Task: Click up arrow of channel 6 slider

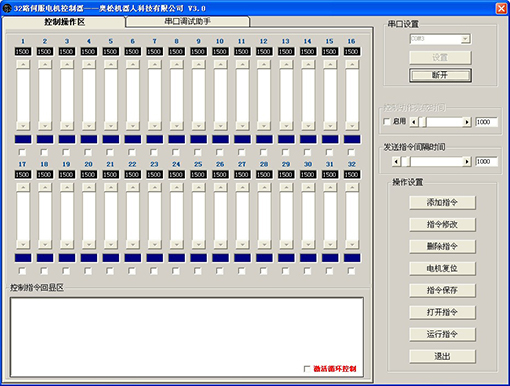Action: coord(133,64)
